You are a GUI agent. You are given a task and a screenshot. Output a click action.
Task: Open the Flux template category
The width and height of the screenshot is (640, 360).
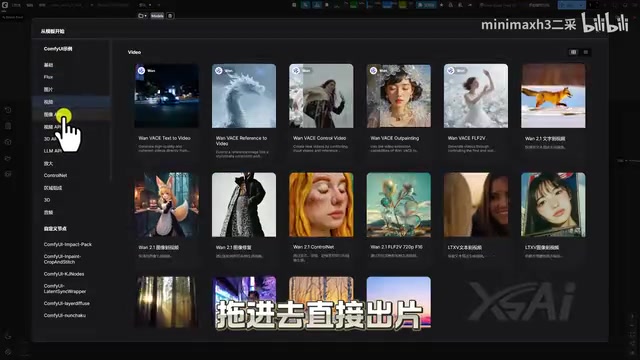point(48,77)
